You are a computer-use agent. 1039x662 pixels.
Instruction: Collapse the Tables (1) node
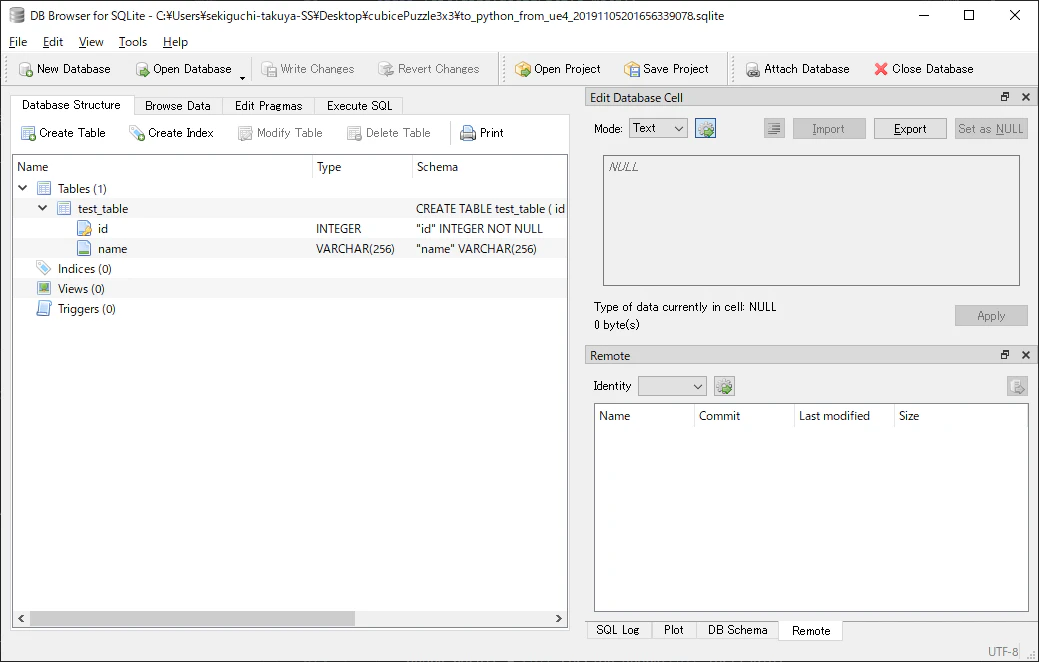[23, 188]
